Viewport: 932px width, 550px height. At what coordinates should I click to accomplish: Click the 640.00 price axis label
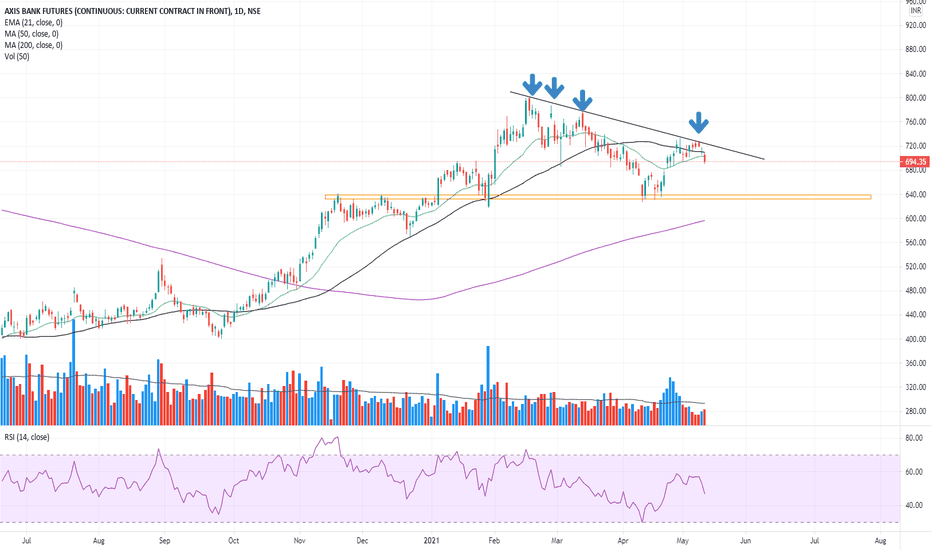[916, 194]
